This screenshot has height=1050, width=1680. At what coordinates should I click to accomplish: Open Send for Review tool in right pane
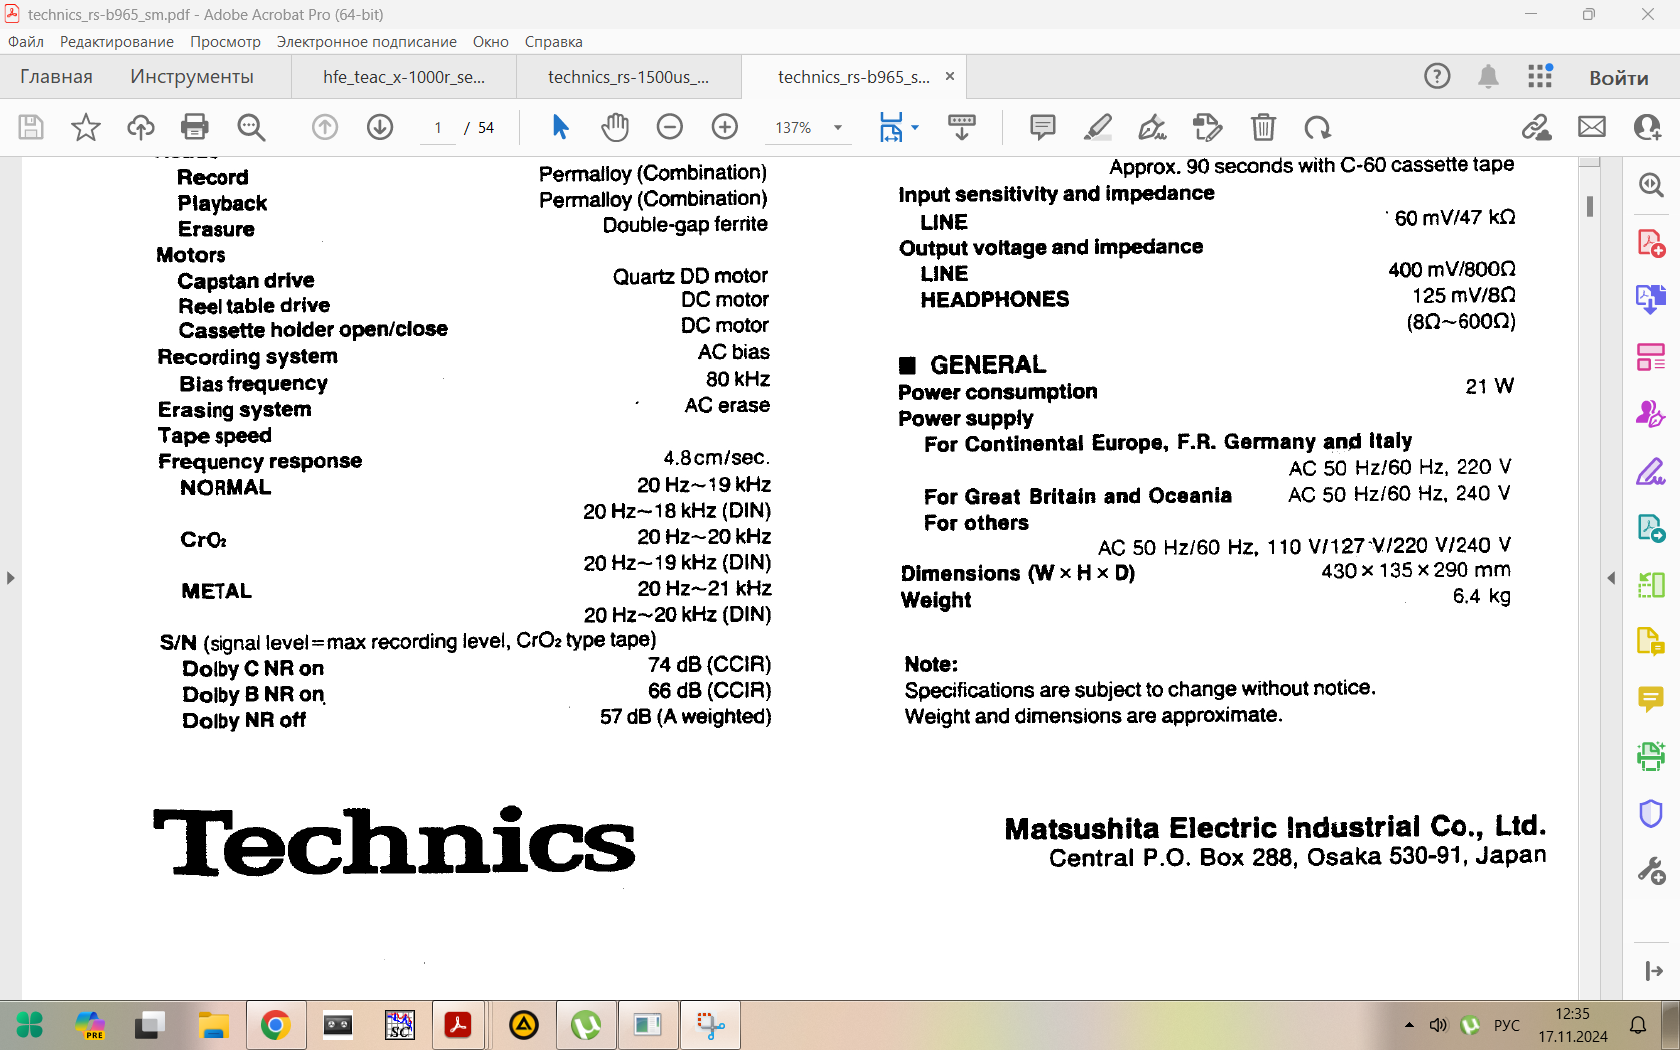point(1651,527)
